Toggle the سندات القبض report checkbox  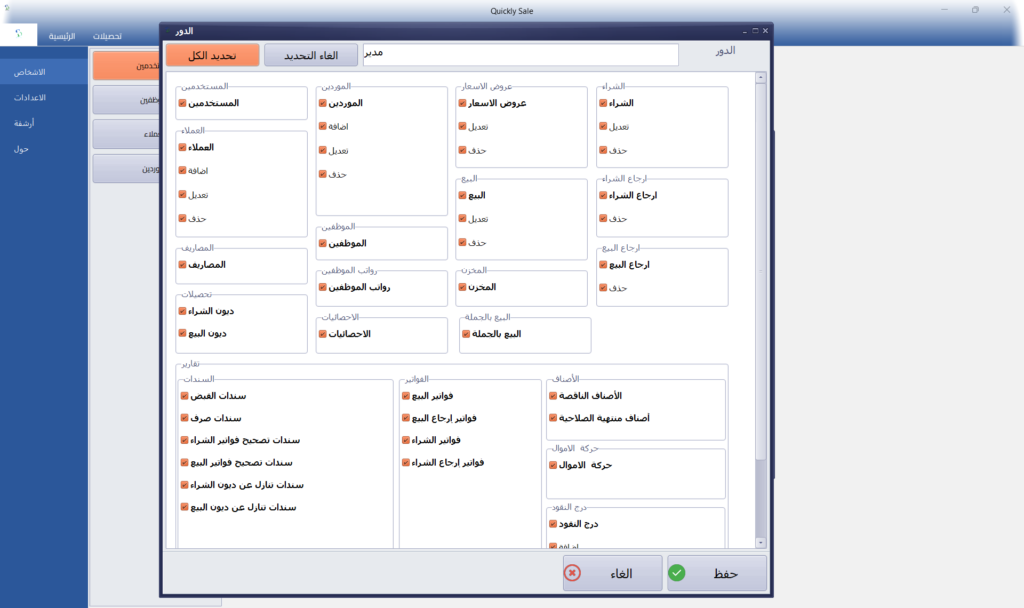tap(184, 396)
